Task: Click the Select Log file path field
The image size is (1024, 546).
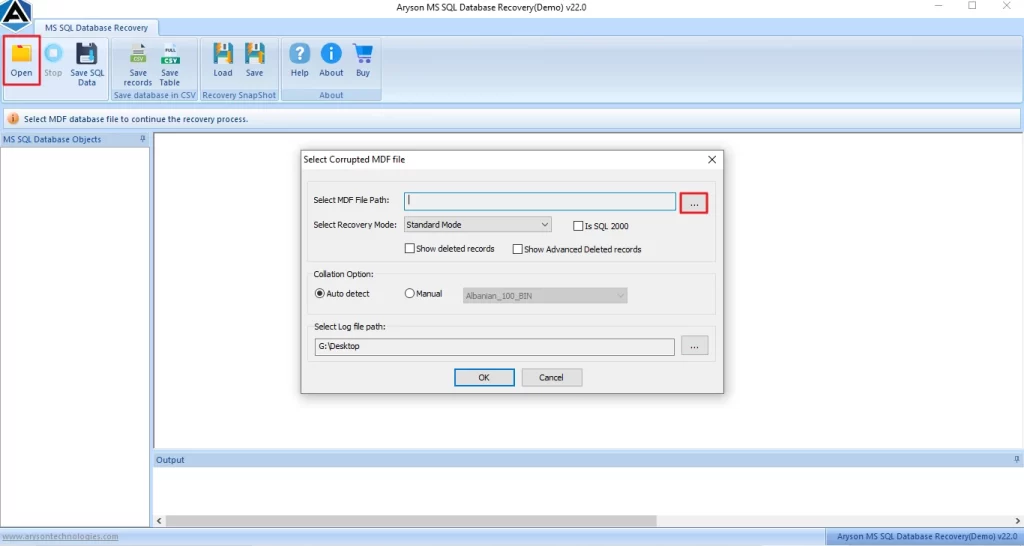Action: [494, 346]
